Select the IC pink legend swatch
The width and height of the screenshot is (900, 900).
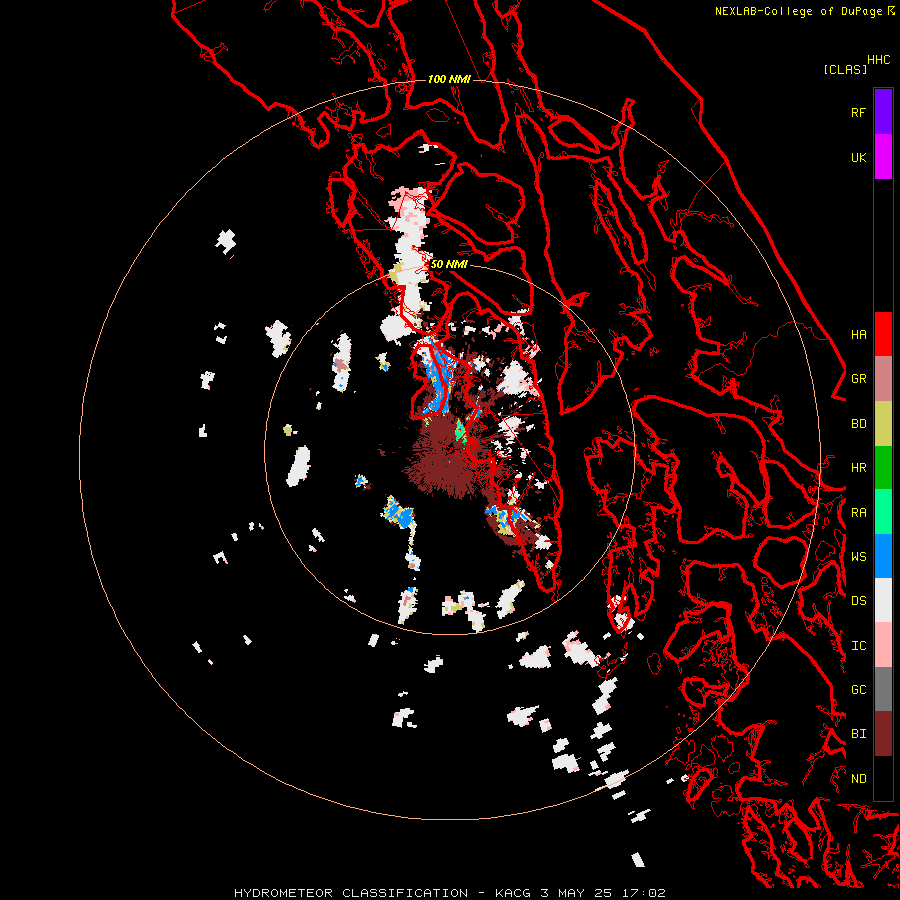(x=883, y=645)
